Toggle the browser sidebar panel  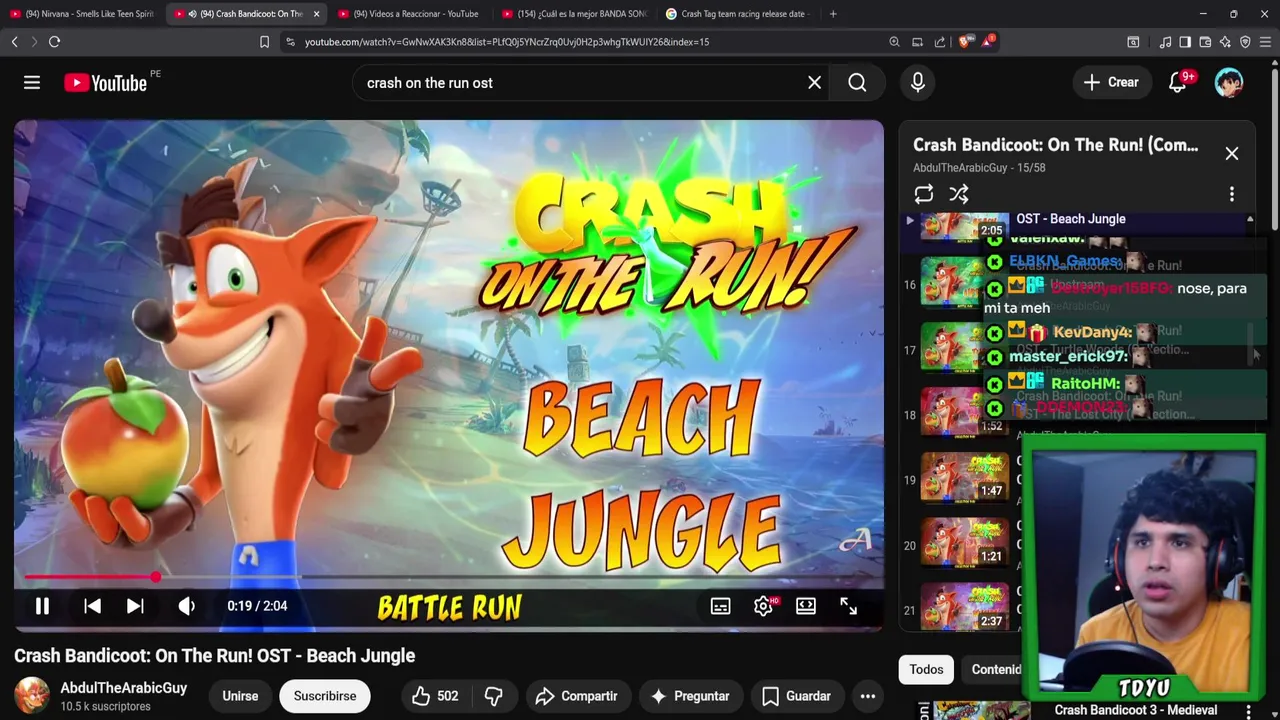(x=1185, y=42)
